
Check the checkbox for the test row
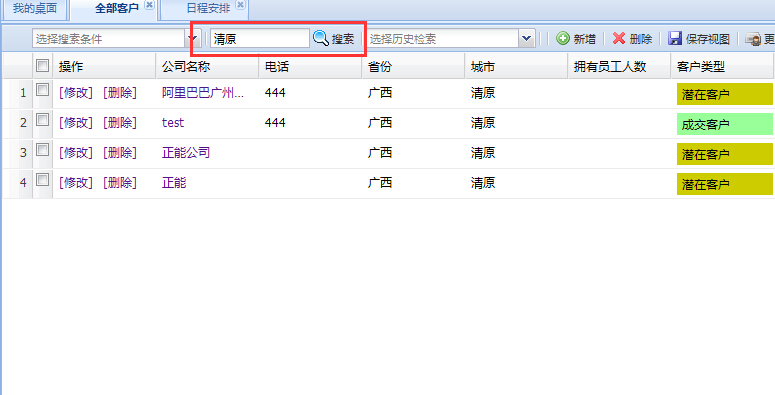[43, 120]
